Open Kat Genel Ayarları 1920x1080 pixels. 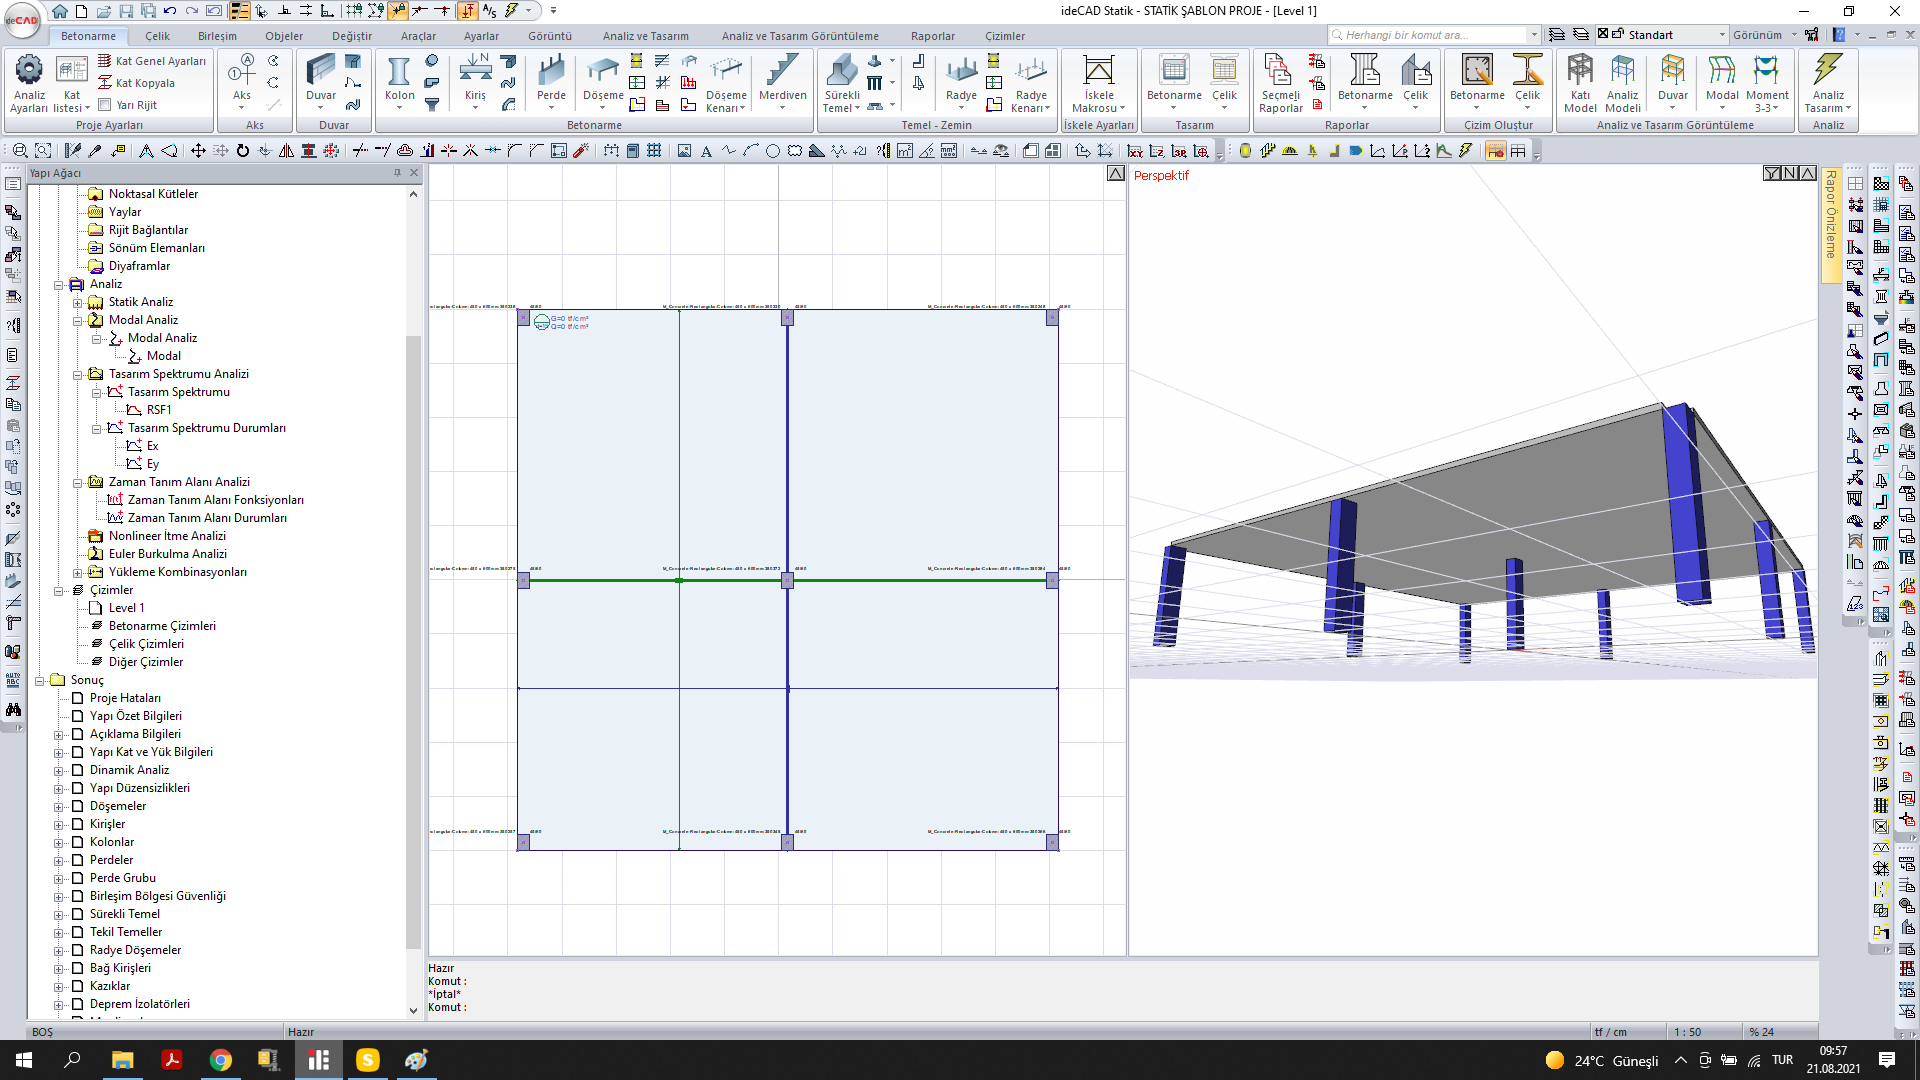pos(152,61)
